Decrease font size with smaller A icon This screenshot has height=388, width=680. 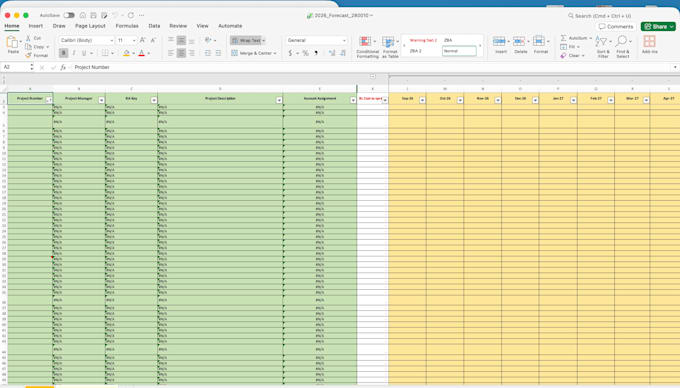pyautogui.click(x=153, y=40)
